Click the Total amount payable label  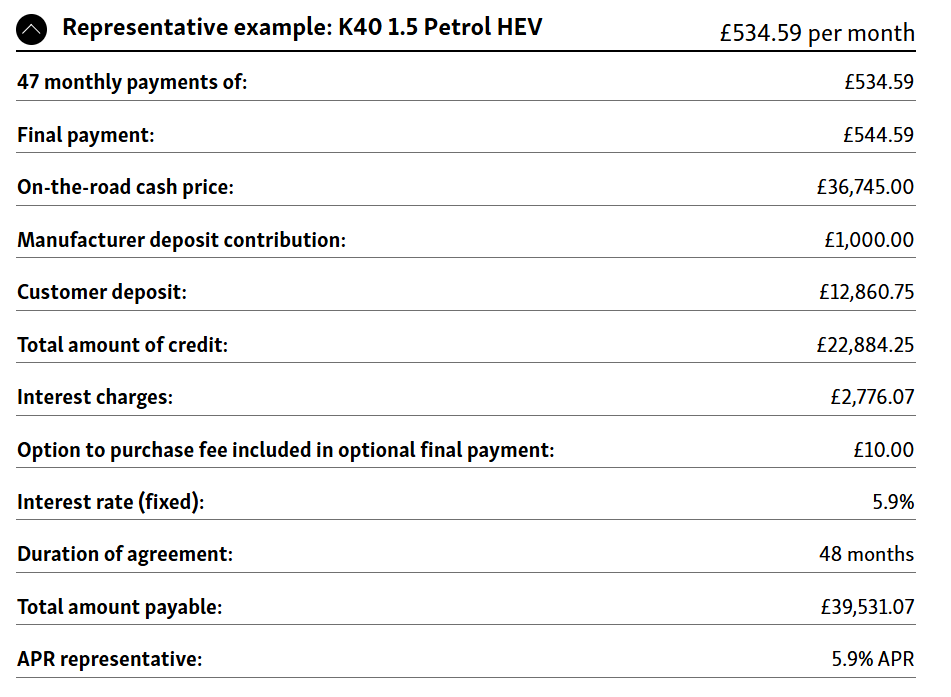[x=119, y=607]
